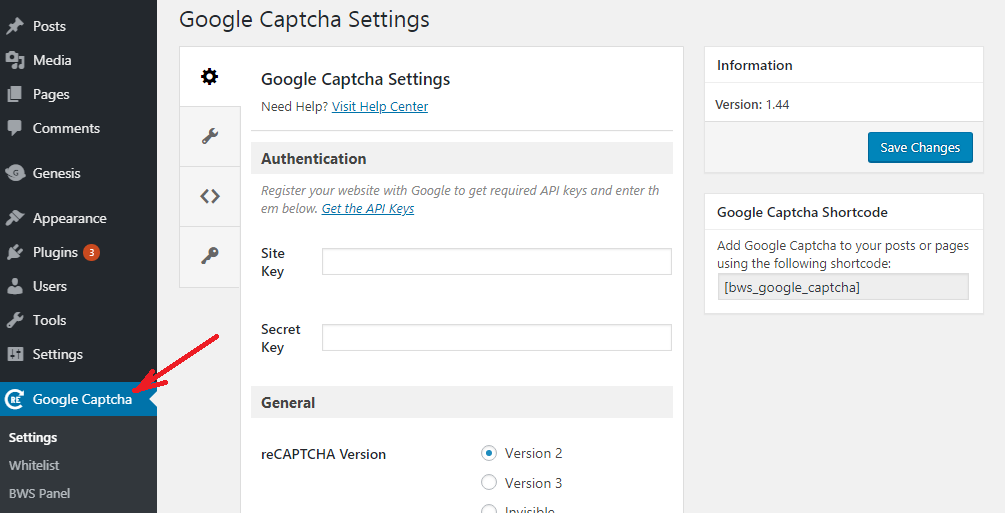
Task: Click the Posts pushpin icon
Action: pyautogui.click(x=15, y=26)
